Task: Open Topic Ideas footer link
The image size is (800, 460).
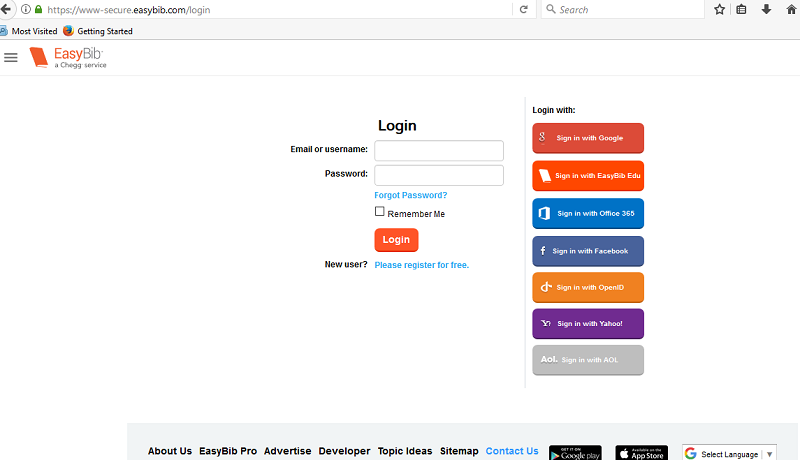Action: [x=405, y=451]
